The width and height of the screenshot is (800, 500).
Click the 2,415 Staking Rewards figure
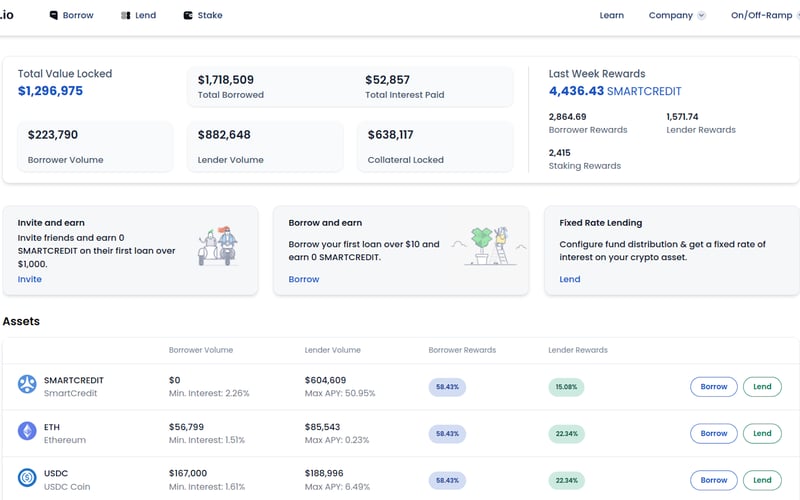point(559,153)
